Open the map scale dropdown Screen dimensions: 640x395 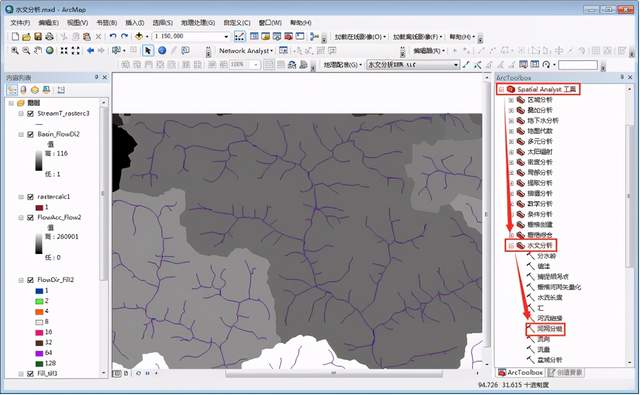(226, 37)
